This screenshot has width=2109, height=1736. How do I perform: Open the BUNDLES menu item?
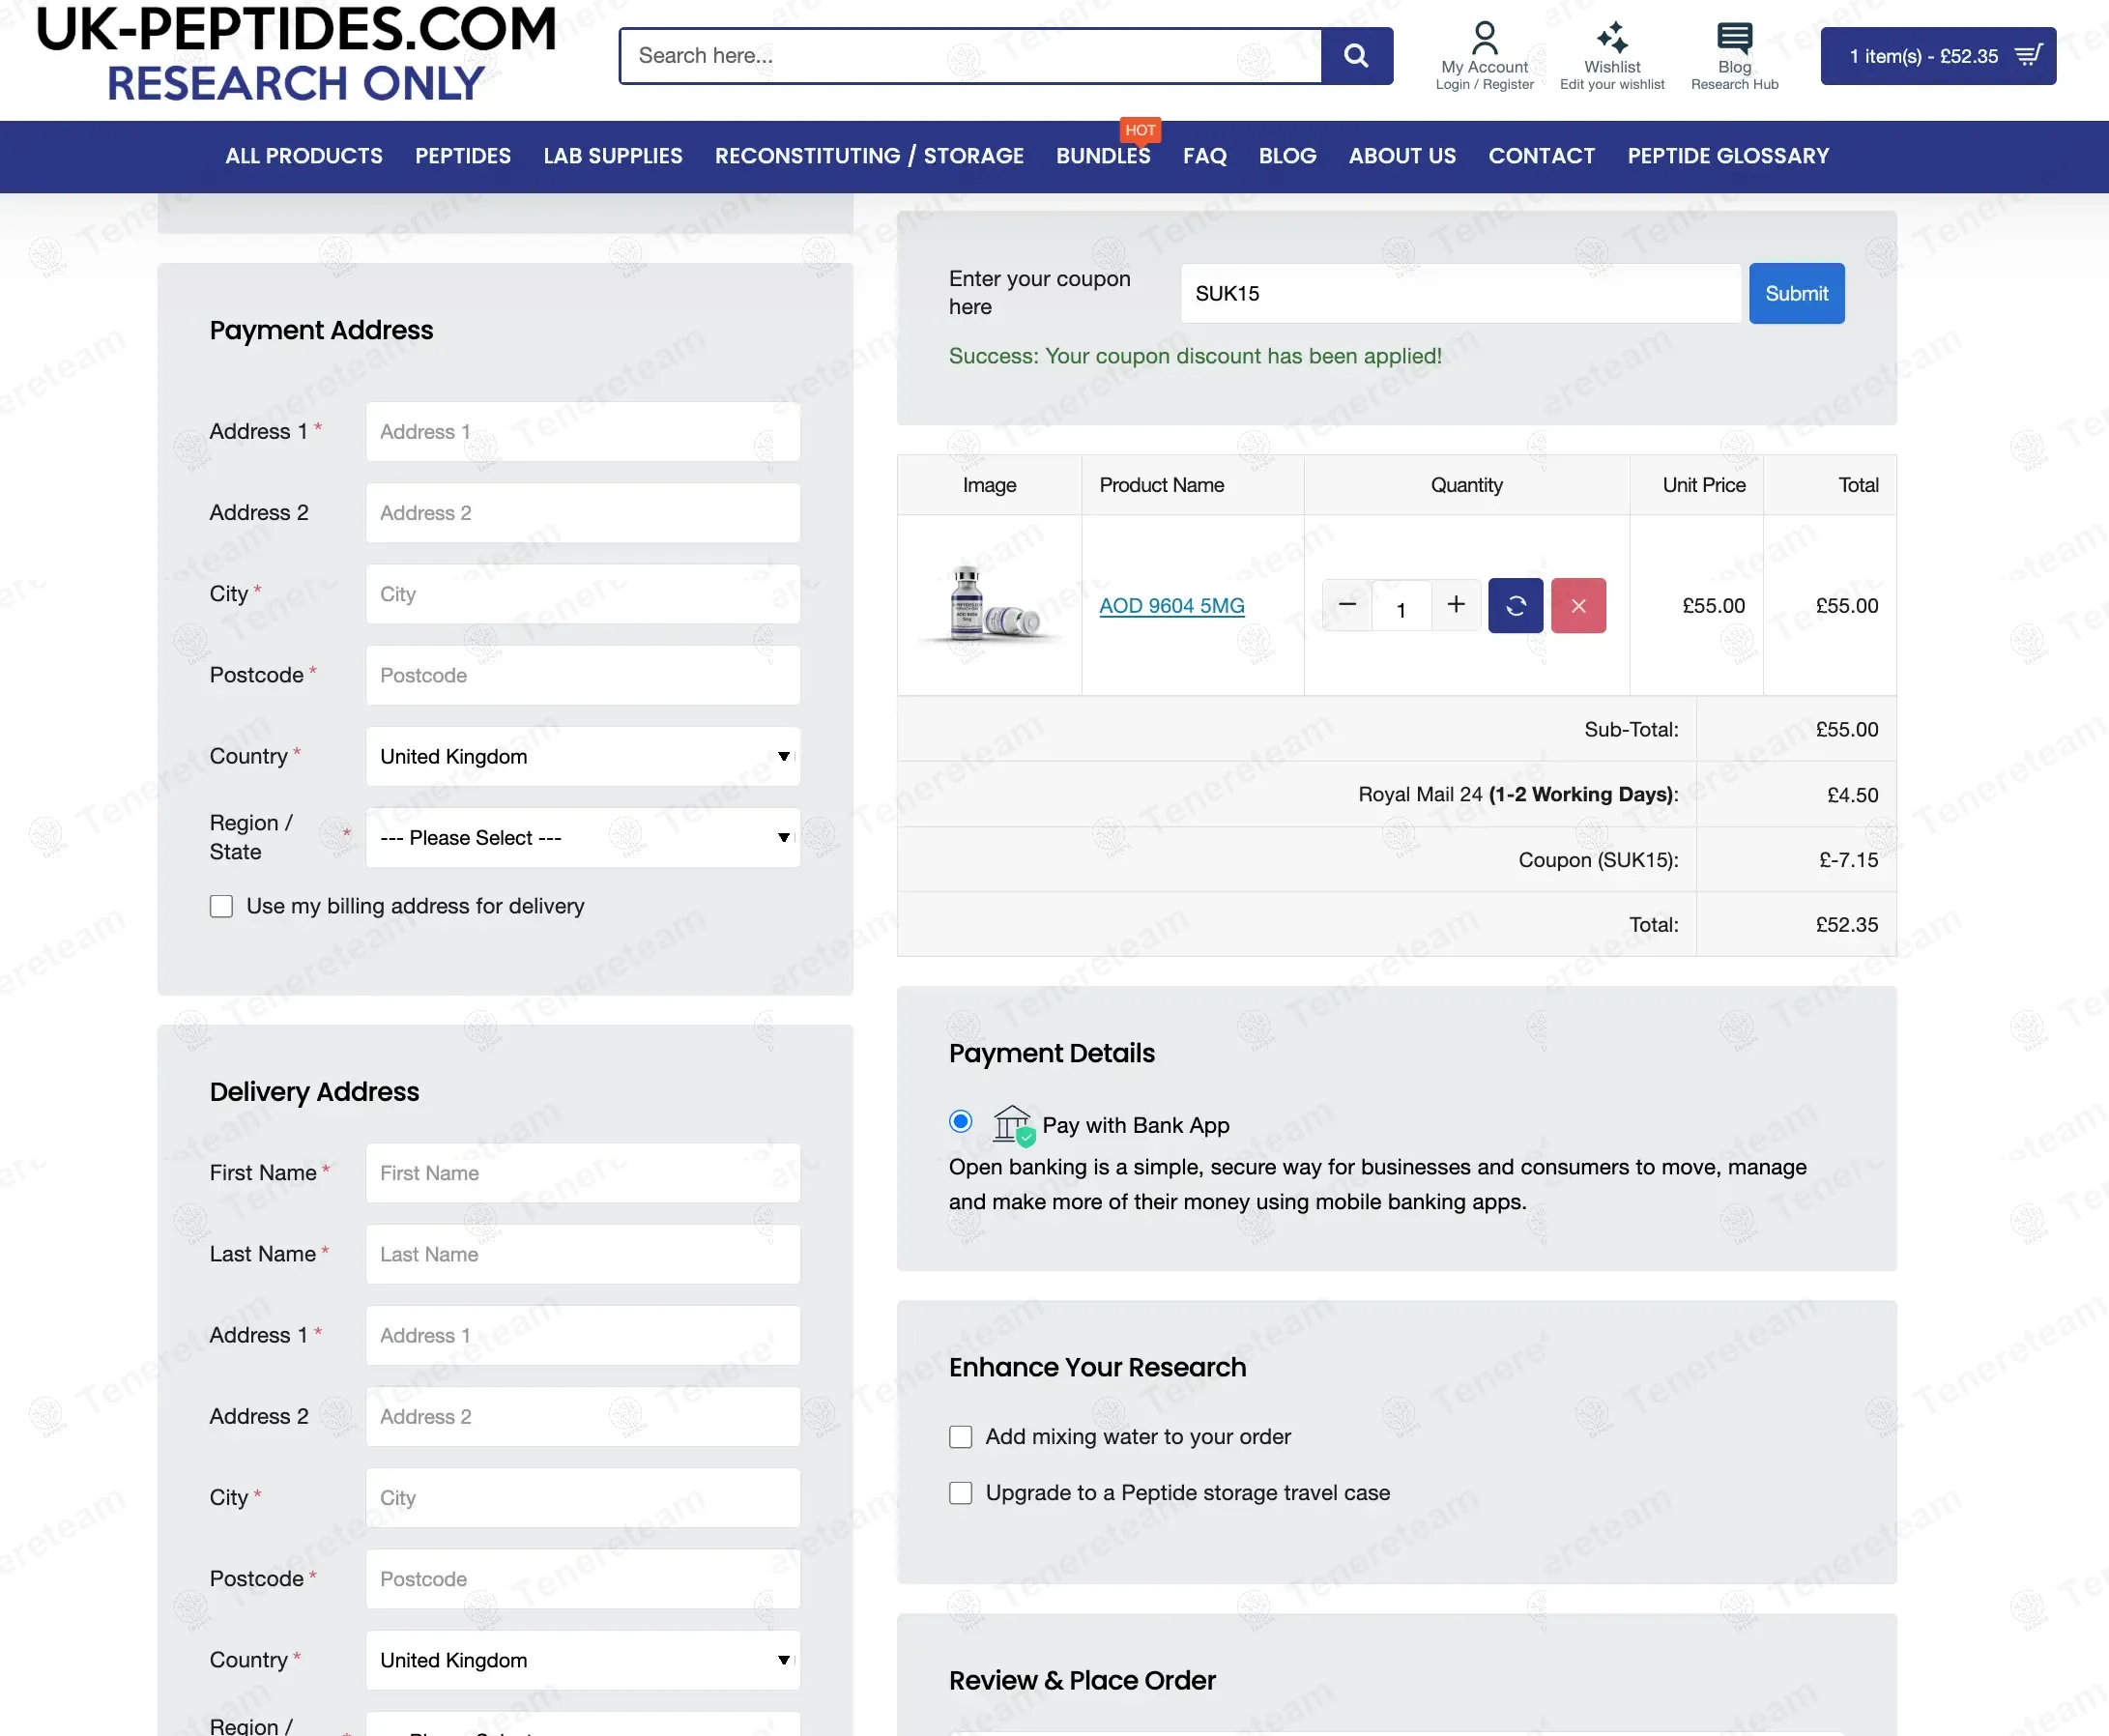tap(1102, 156)
